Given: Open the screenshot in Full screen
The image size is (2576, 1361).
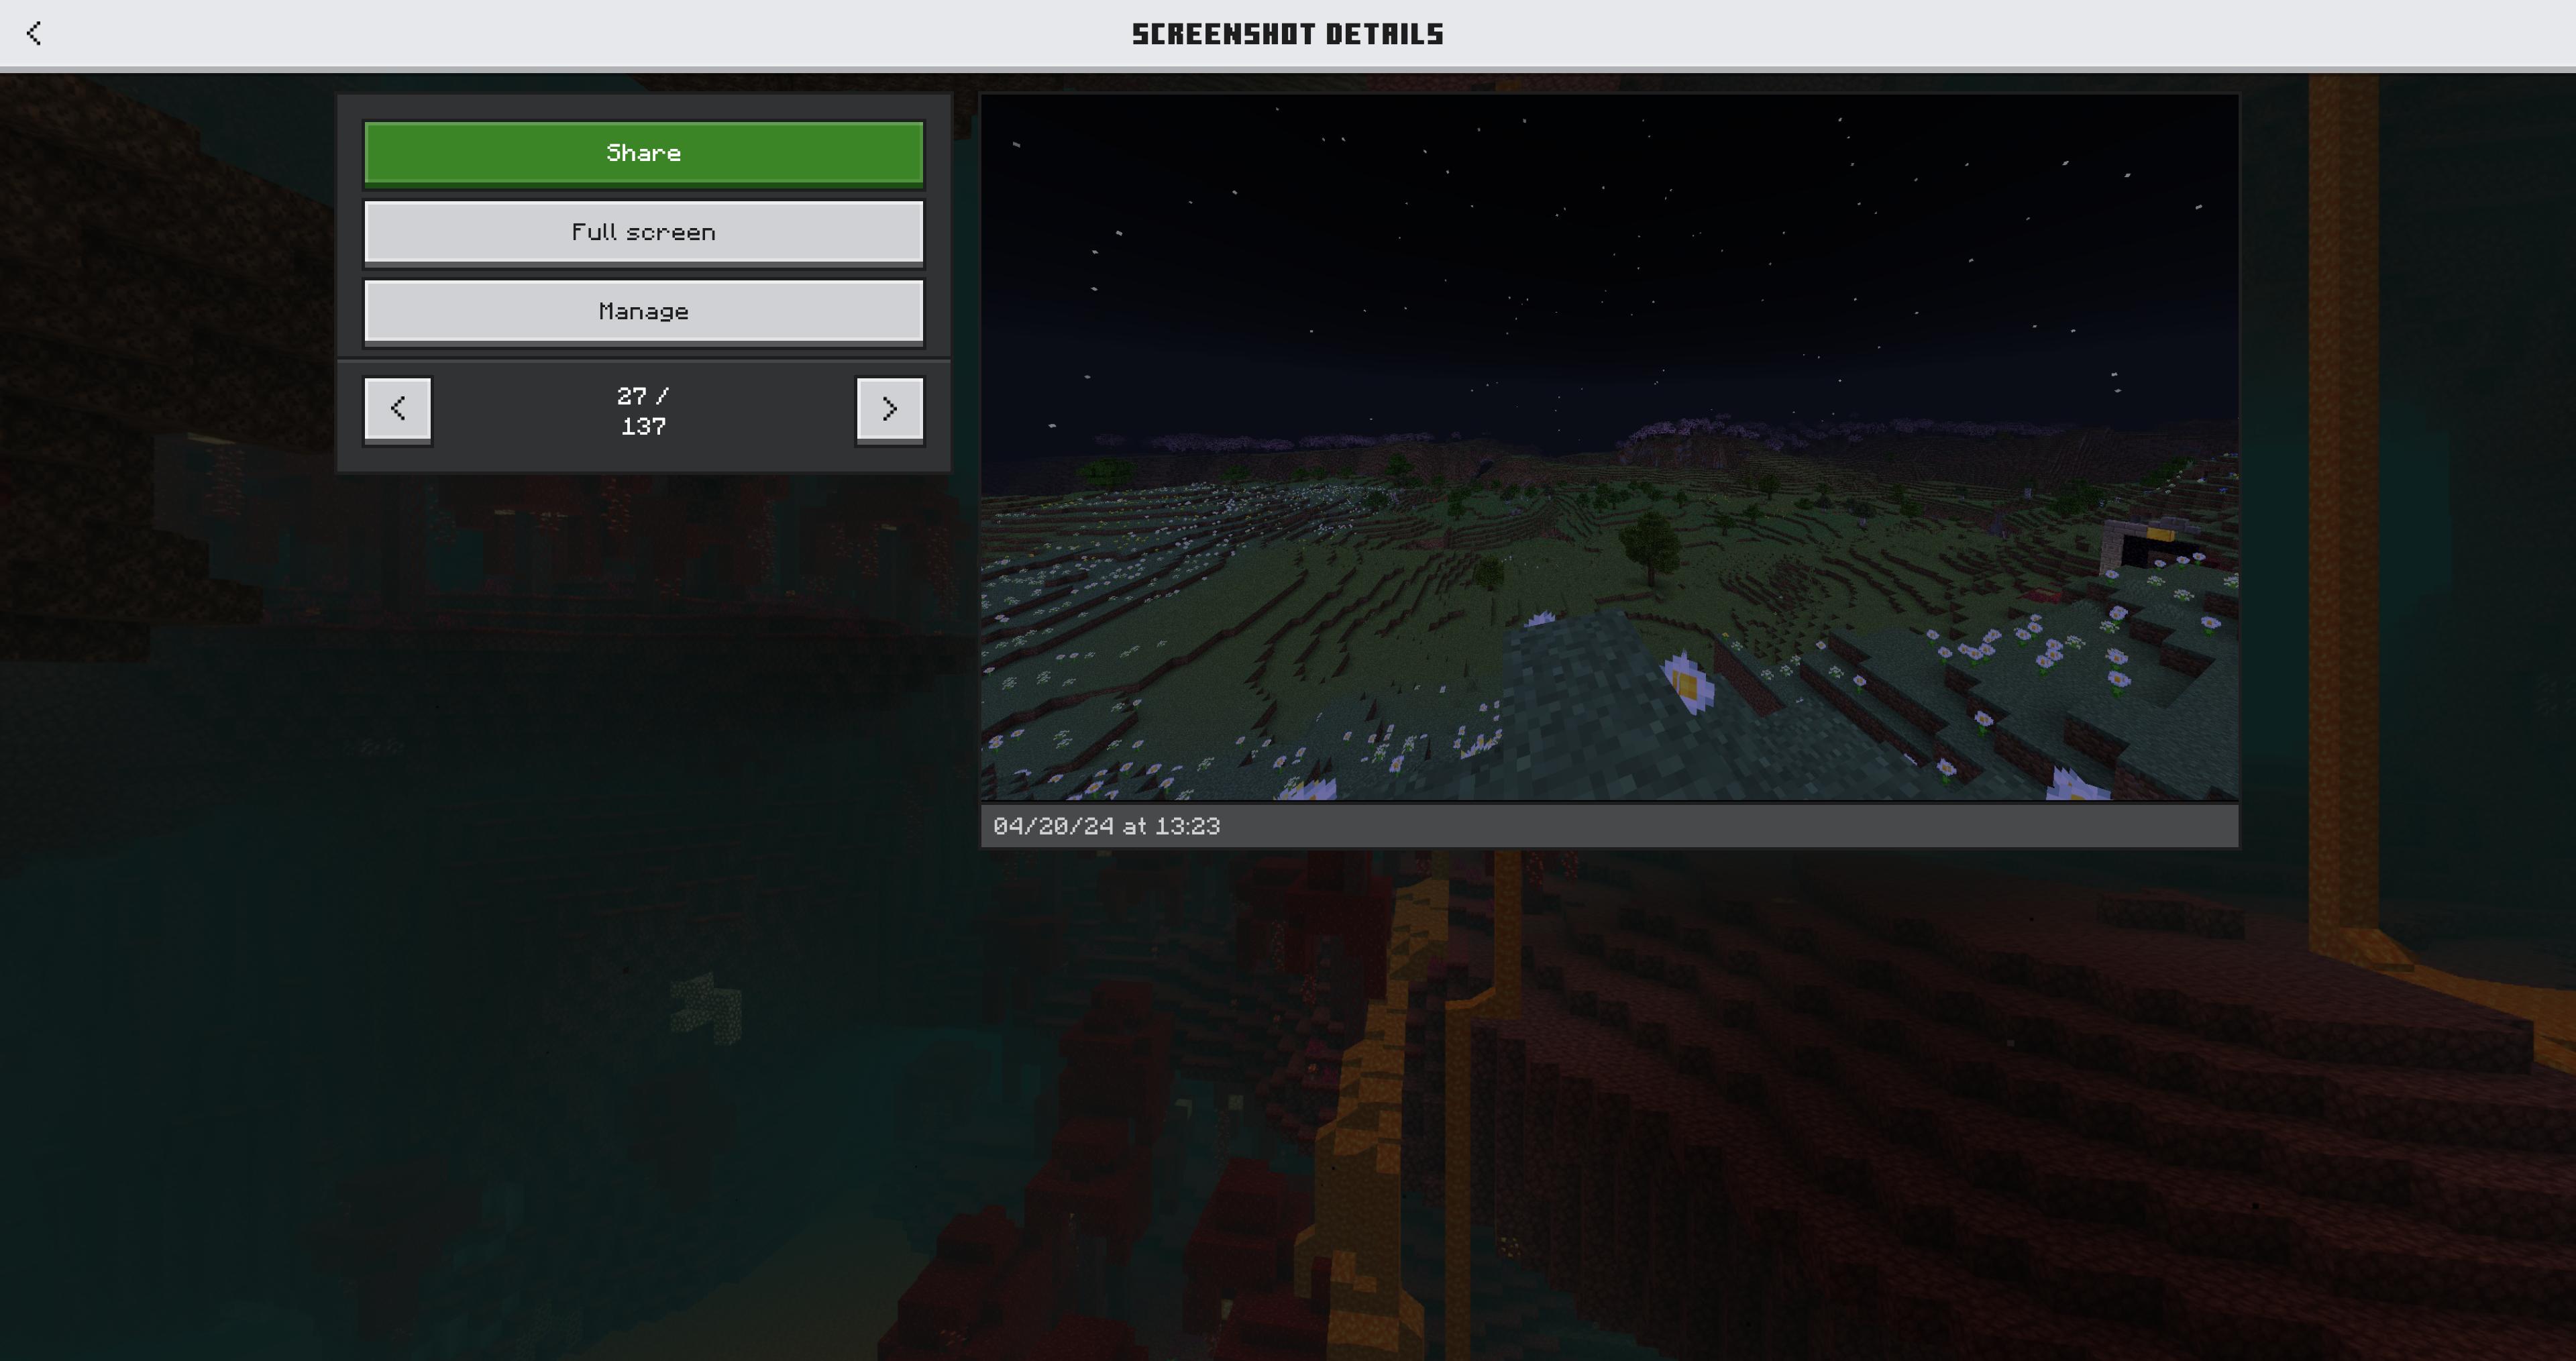Looking at the screenshot, I should click(643, 232).
